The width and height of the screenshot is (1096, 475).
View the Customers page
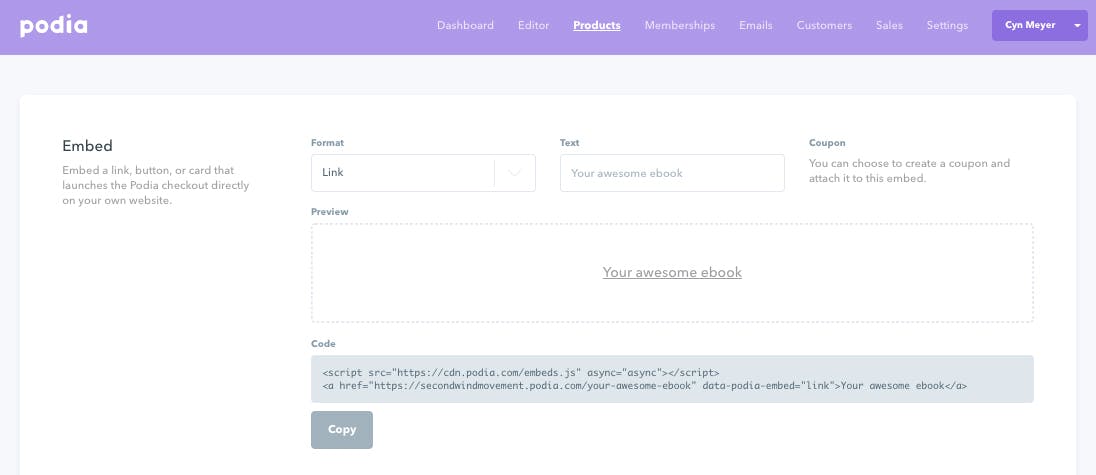pyautogui.click(x=824, y=25)
